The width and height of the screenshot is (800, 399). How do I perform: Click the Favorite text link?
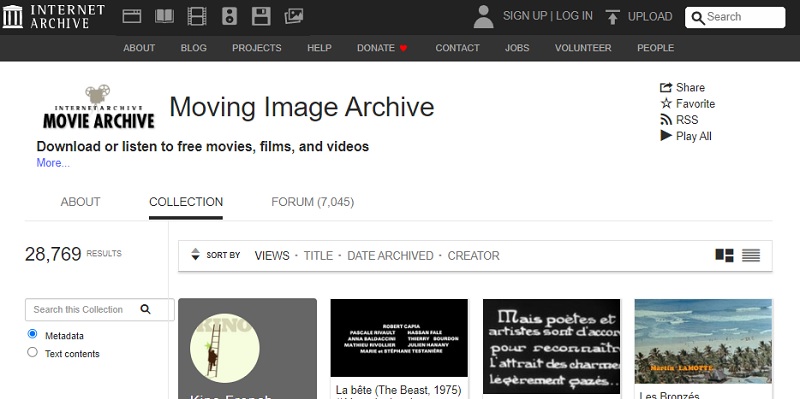click(695, 104)
